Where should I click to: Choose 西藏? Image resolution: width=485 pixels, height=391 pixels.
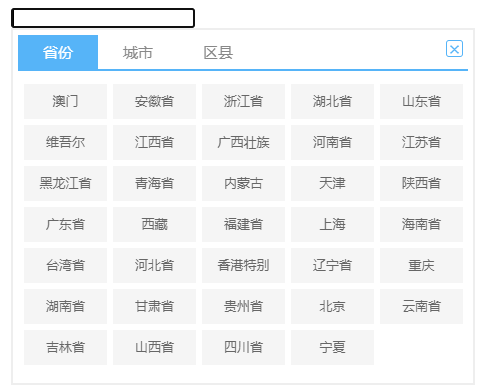click(154, 224)
